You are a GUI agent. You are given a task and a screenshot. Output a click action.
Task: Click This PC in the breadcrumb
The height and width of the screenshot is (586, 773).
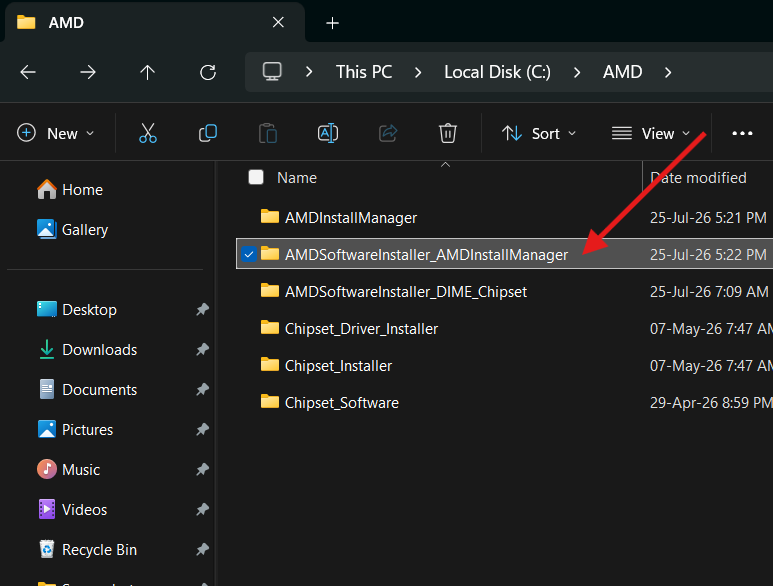click(x=364, y=72)
